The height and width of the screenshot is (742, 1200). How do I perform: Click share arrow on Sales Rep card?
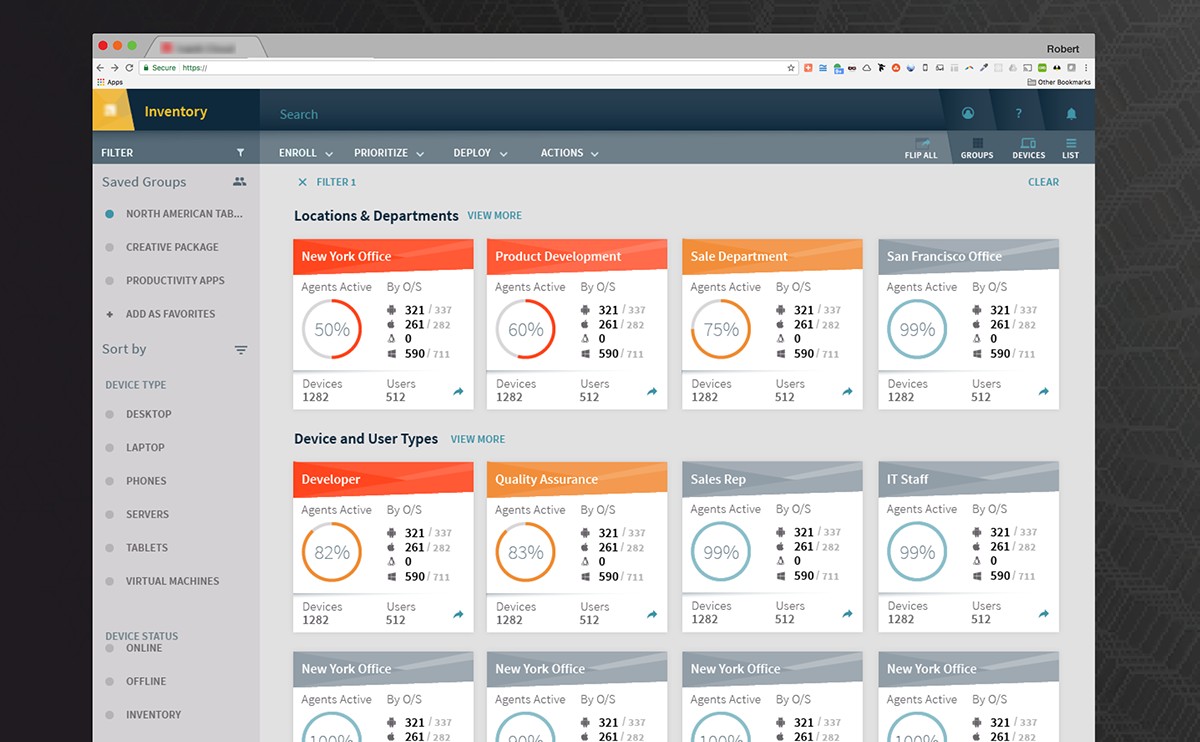pyautogui.click(x=847, y=614)
